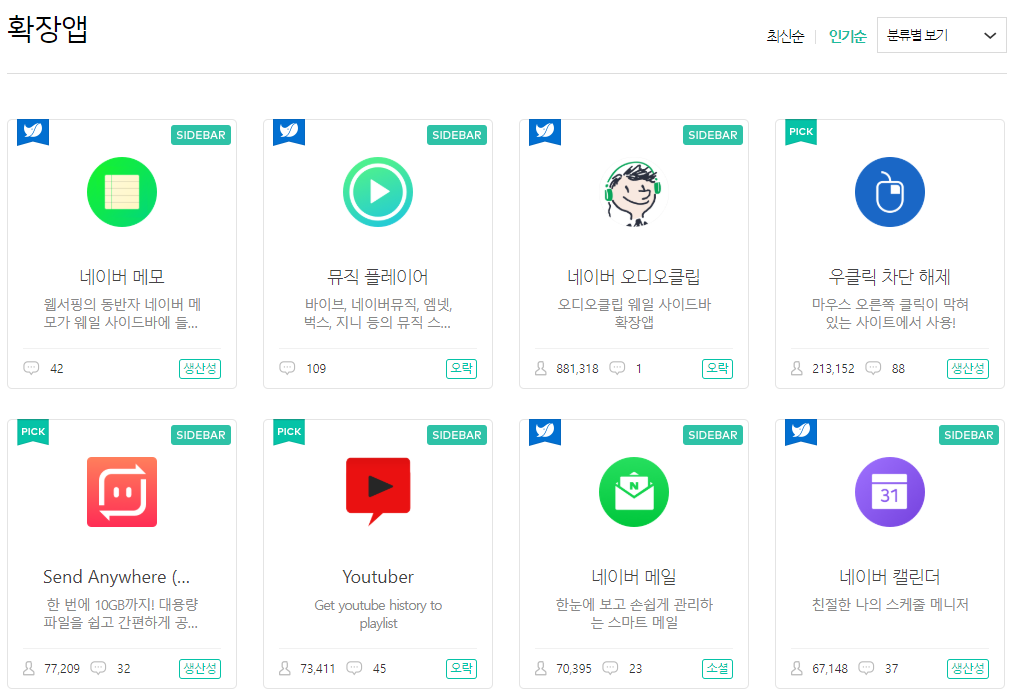Click the PICK ribbon on Send Anywhere
Viewport: 1017px width, 699px height.
point(33,432)
